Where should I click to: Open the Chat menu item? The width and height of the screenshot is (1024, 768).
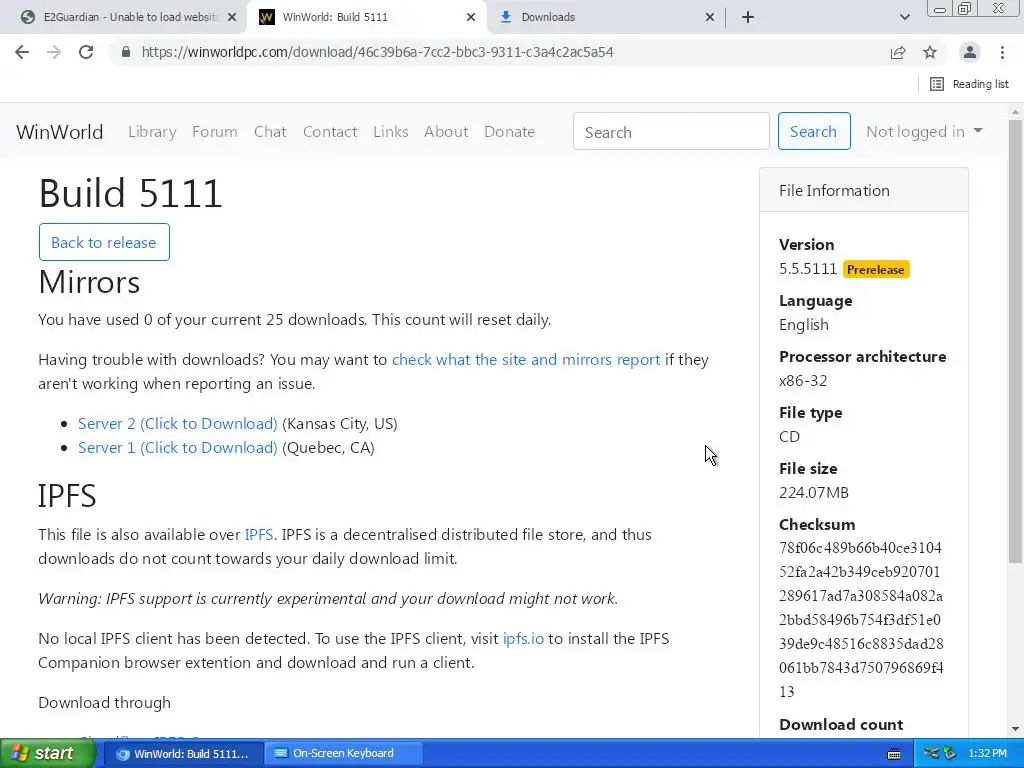click(270, 132)
